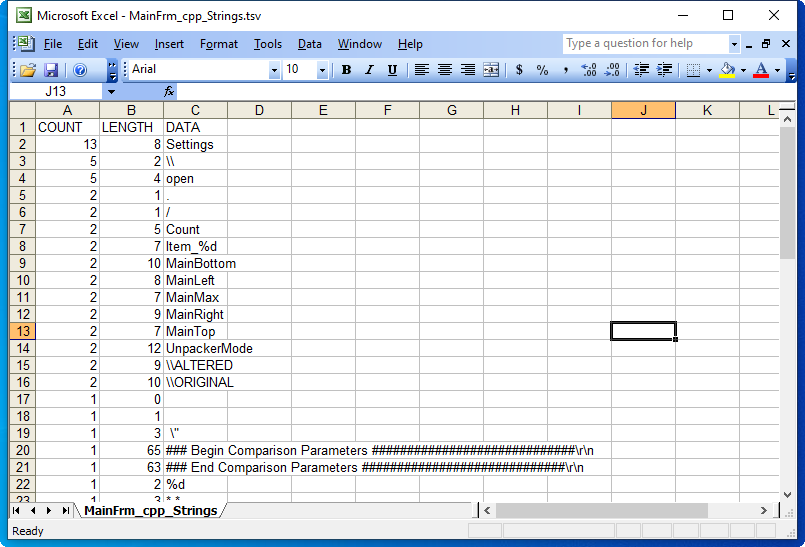Click the column C header
This screenshot has width=805, height=547.
click(x=195, y=110)
